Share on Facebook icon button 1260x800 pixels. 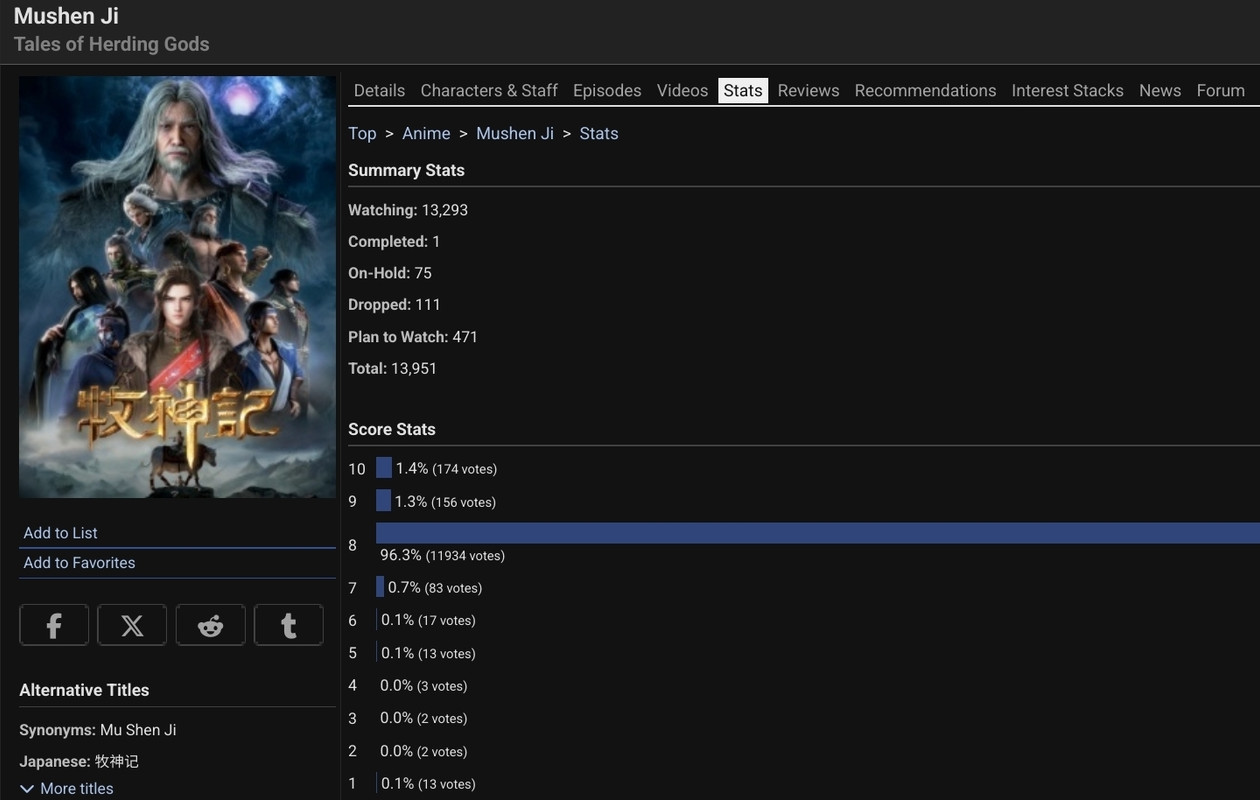tap(54, 625)
